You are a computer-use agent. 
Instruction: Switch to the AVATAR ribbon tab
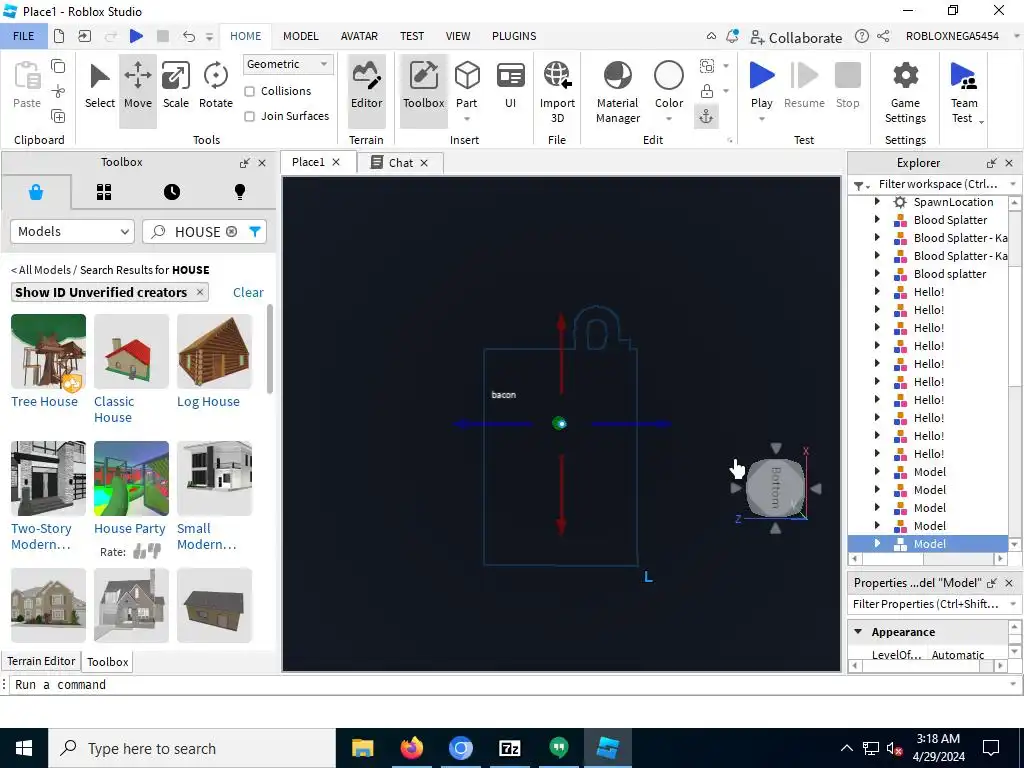pos(359,36)
